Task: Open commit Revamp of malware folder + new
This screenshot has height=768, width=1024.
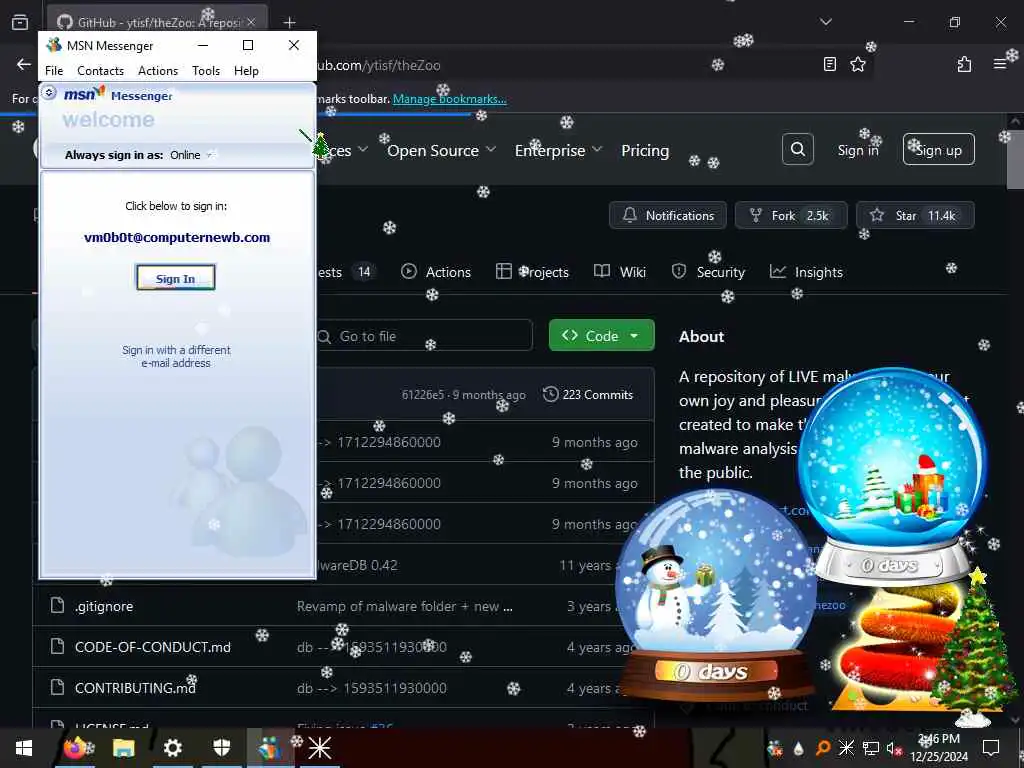Action: tap(404, 606)
